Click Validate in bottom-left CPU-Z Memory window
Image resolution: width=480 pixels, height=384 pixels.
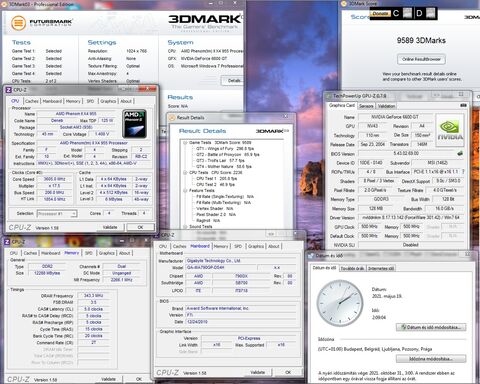coord(109,379)
